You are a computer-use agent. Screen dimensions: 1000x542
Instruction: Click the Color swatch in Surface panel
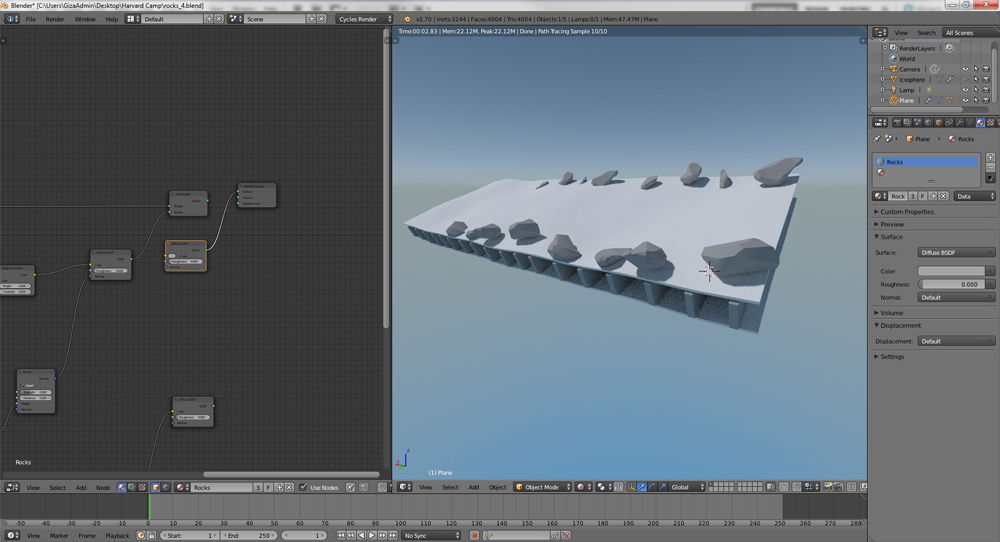tap(952, 271)
